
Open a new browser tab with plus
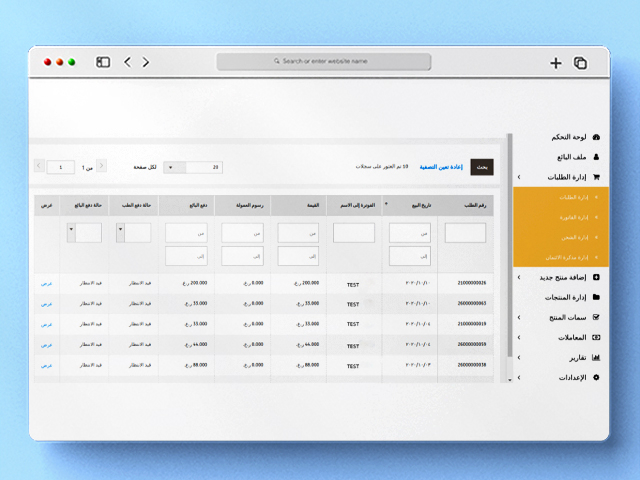pyautogui.click(x=555, y=62)
